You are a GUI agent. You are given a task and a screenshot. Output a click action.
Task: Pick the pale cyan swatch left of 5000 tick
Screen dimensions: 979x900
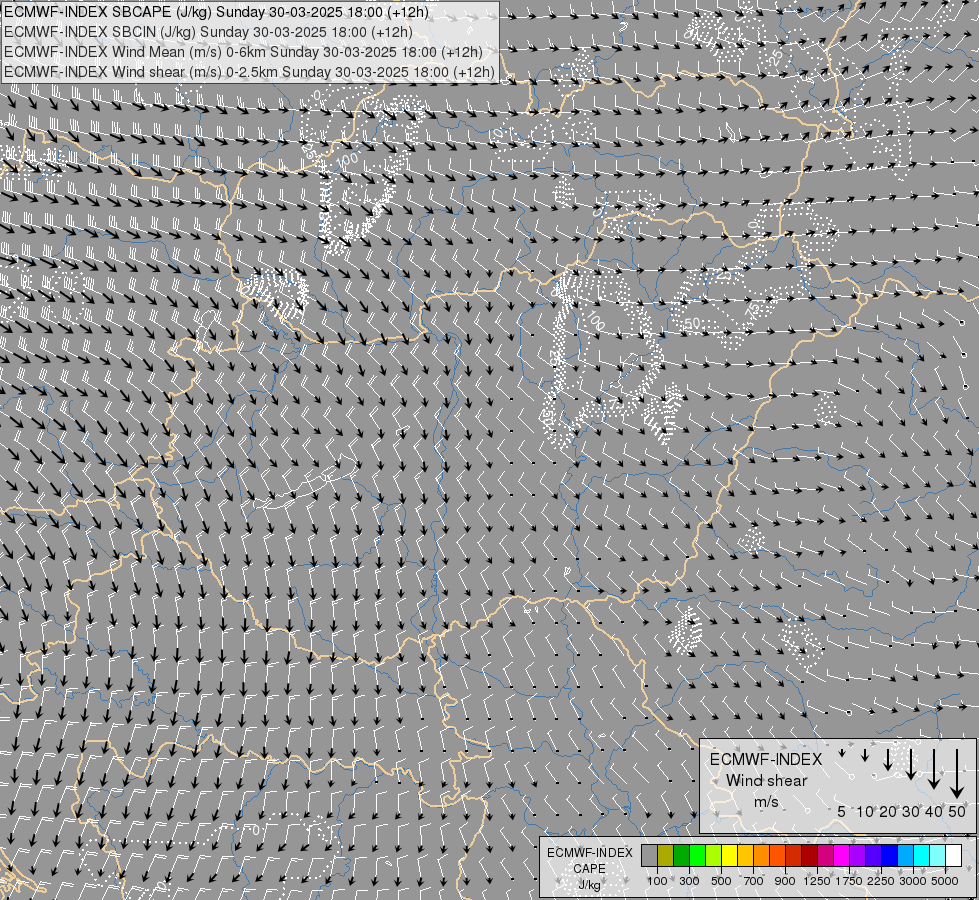[938, 855]
